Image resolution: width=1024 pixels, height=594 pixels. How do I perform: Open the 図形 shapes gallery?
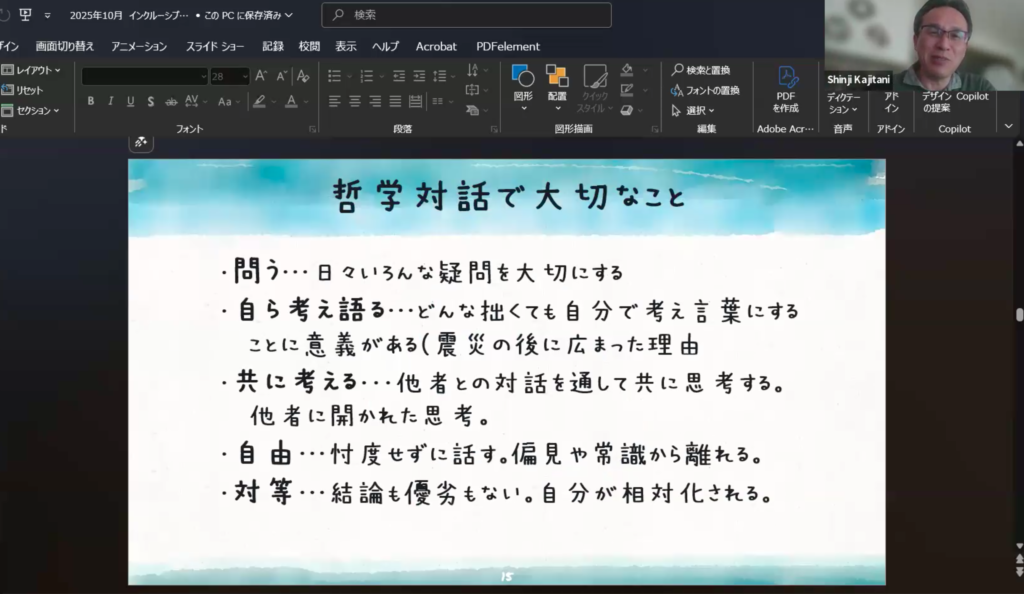[x=523, y=83]
